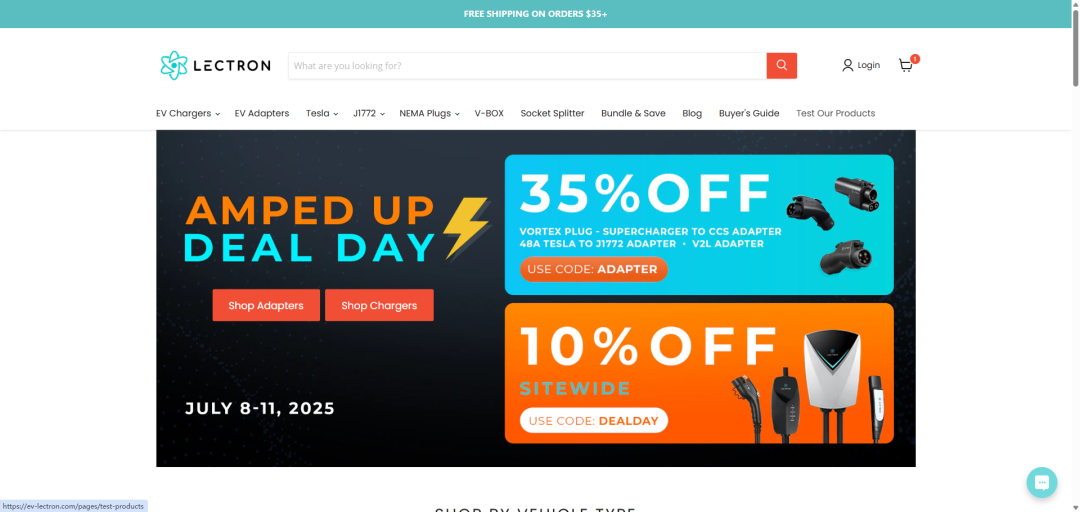Go to the Socket Splitter page
Image resolution: width=1080 pixels, height=512 pixels.
pyautogui.click(x=552, y=113)
